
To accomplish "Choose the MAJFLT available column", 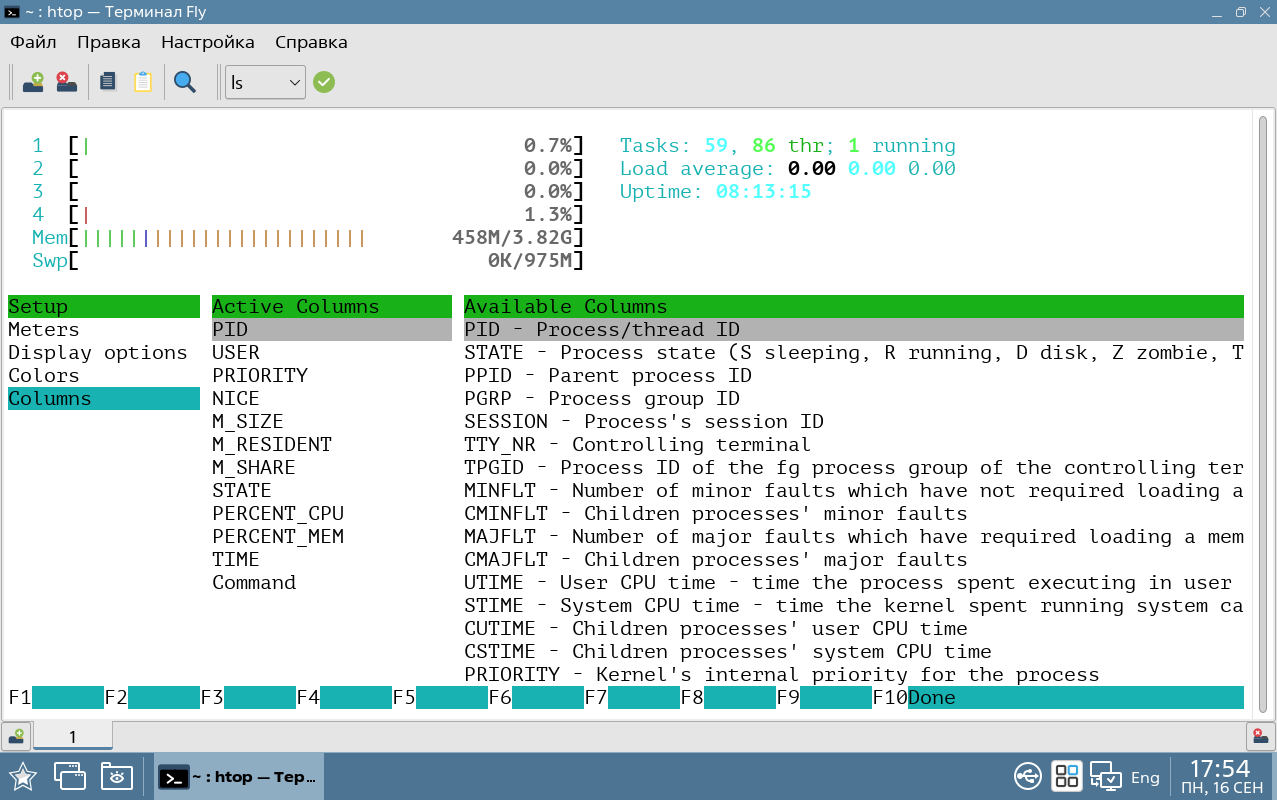I will (854, 537).
